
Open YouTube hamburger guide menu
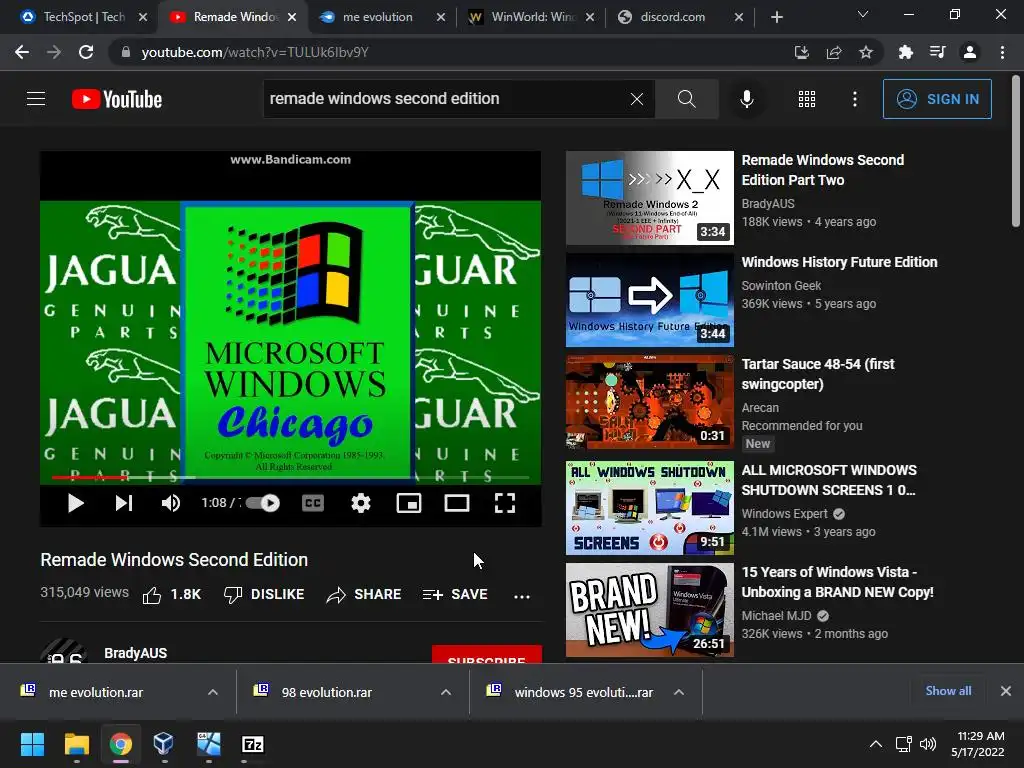(36, 99)
